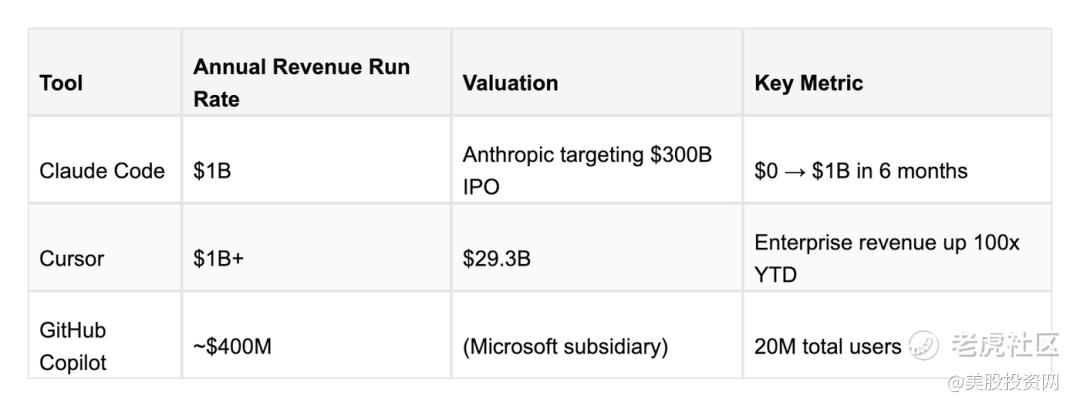Click the $29.3B valuation cell
1080x407 pixels.
496,259
